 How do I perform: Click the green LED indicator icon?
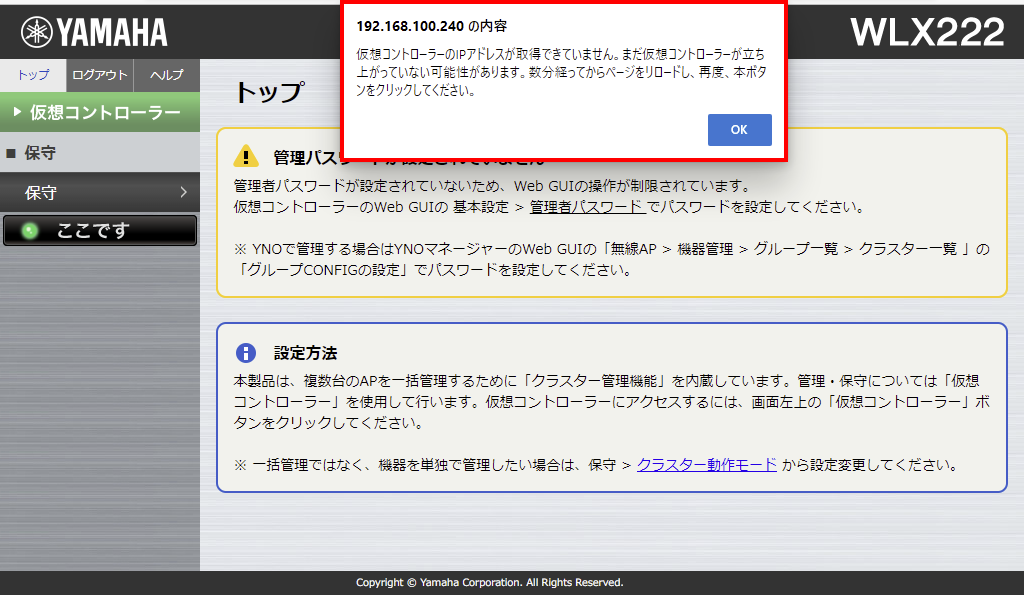(30, 231)
